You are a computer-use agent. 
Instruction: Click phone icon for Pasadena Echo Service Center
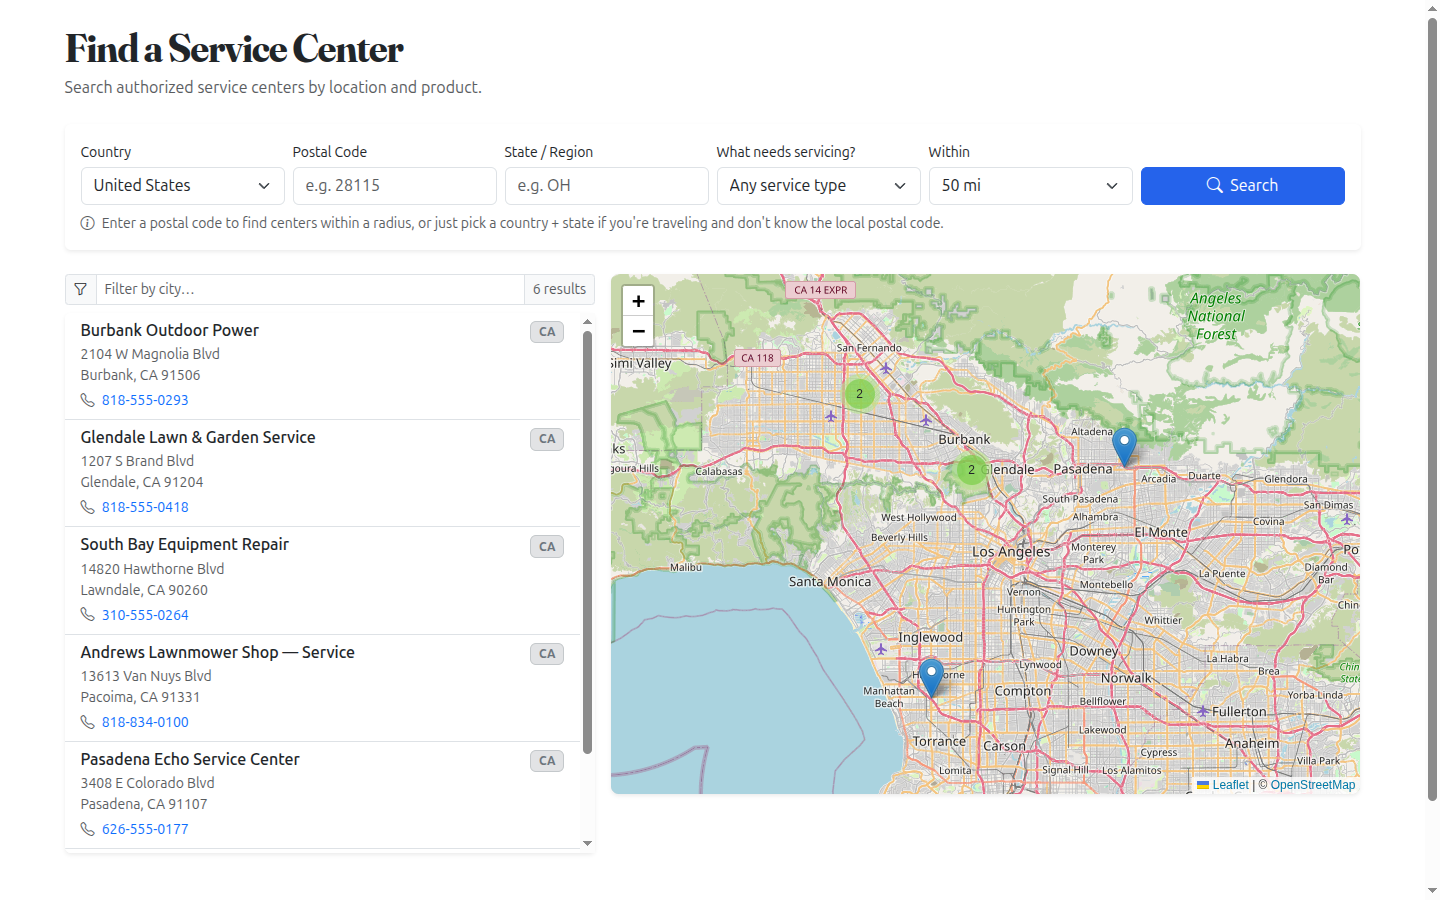click(x=88, y=829)
